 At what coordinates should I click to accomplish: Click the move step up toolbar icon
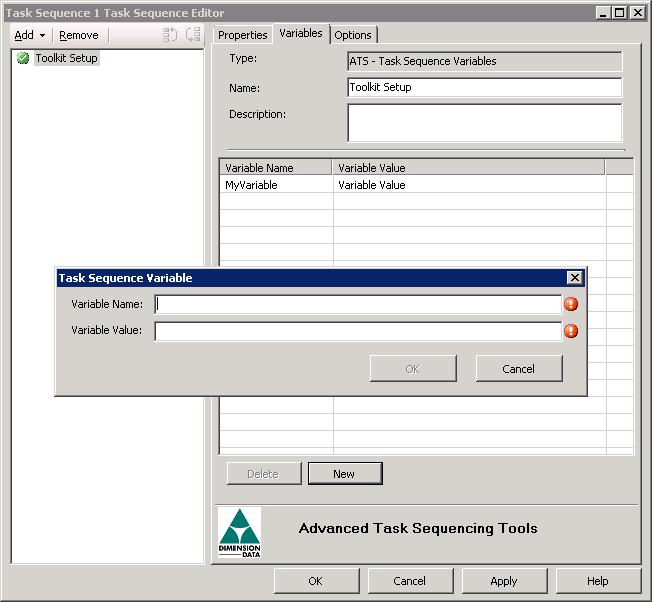click(x=170, y=35)
